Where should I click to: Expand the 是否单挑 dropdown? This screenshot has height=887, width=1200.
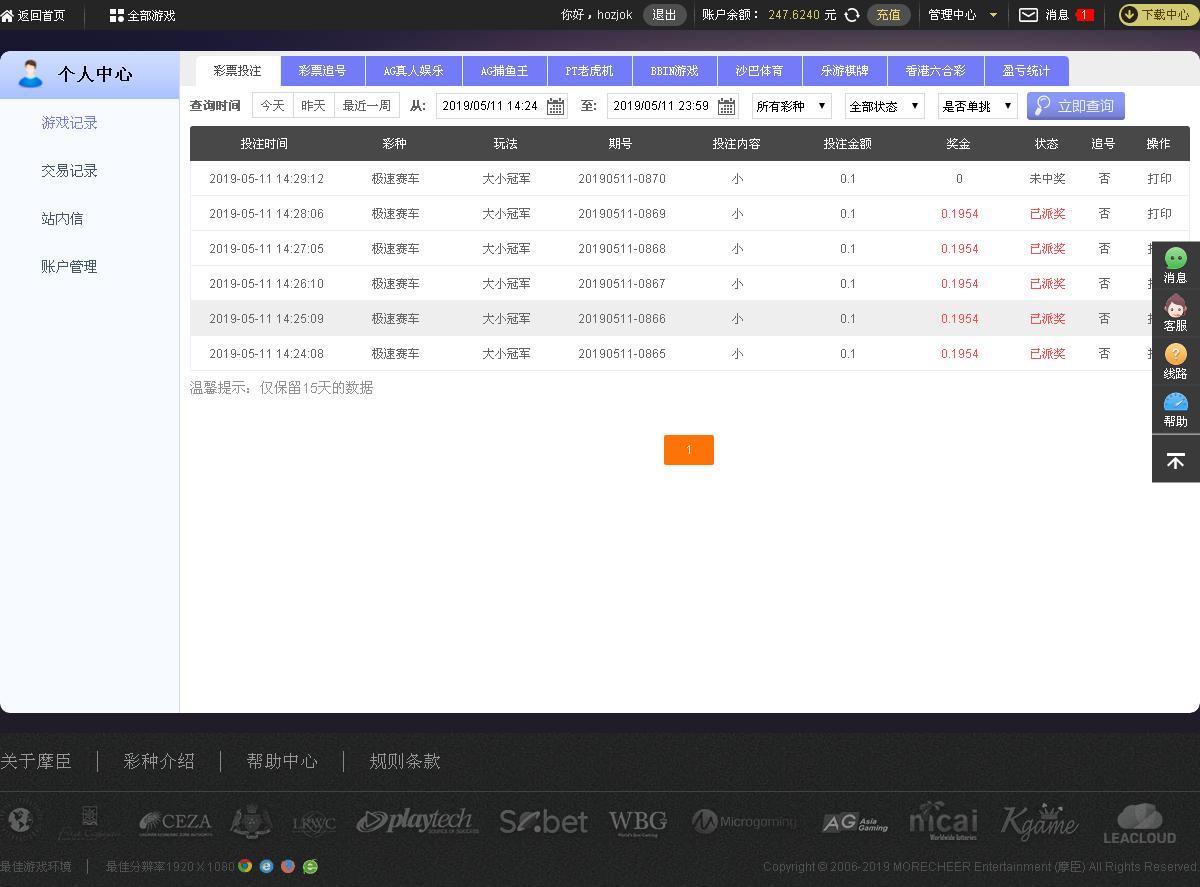977,106
